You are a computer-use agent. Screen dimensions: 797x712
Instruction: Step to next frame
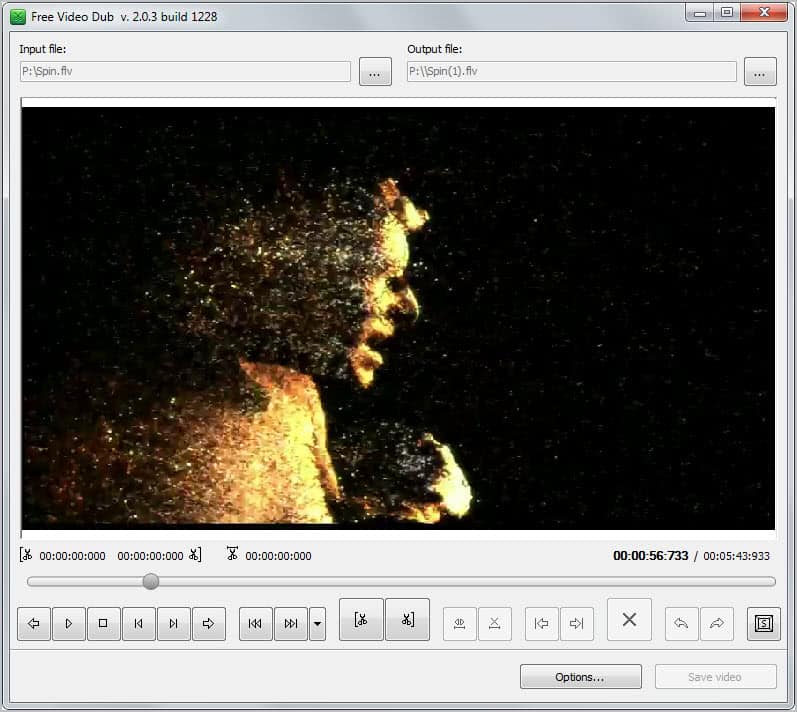tap(174, 624)
